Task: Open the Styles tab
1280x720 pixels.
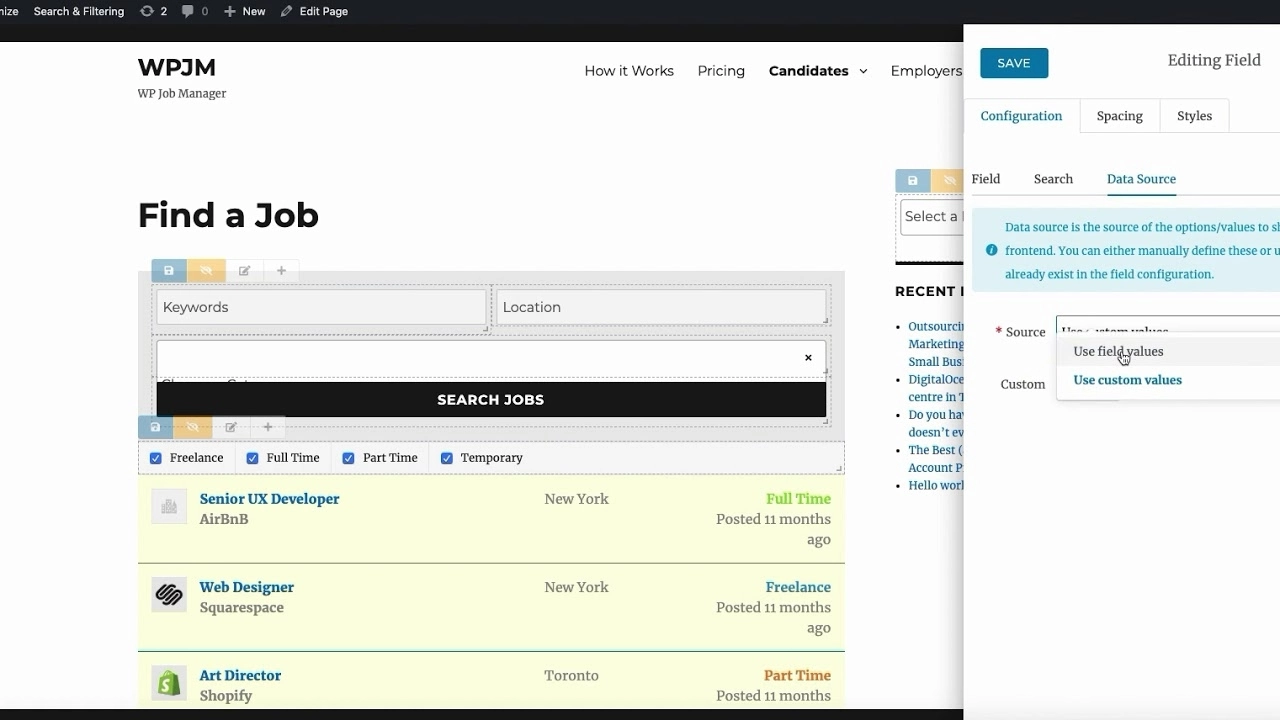Action: (1194, 116)
